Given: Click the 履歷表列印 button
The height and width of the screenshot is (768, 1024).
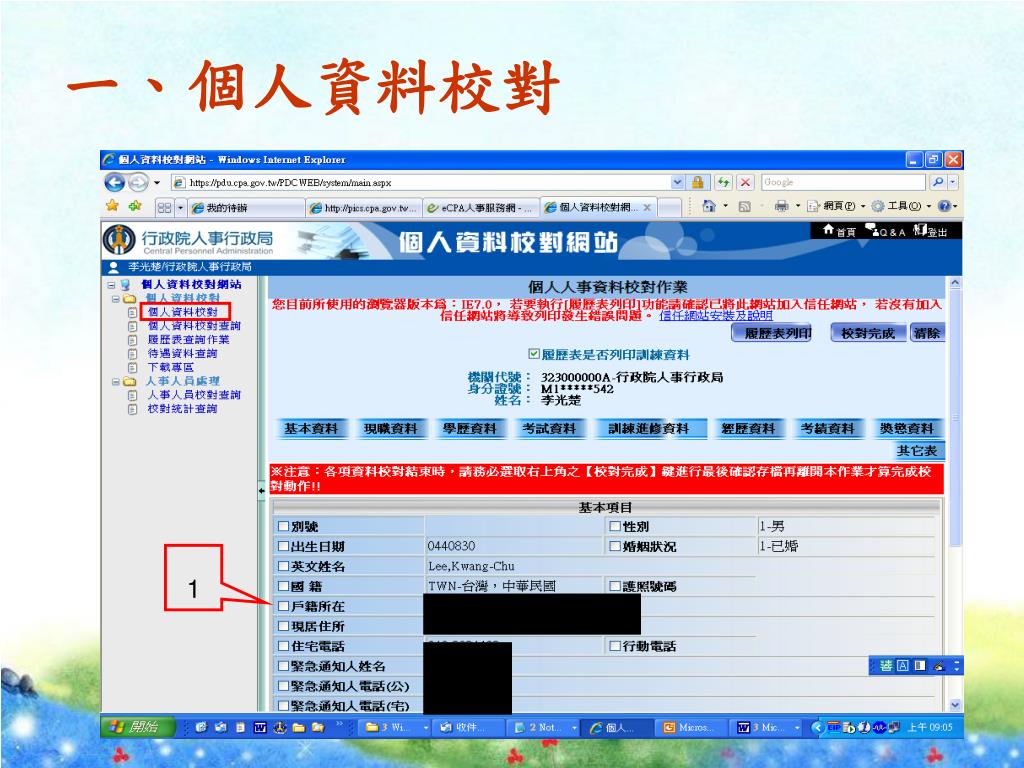Looking at the screenshot, I should tap(772, 333).
